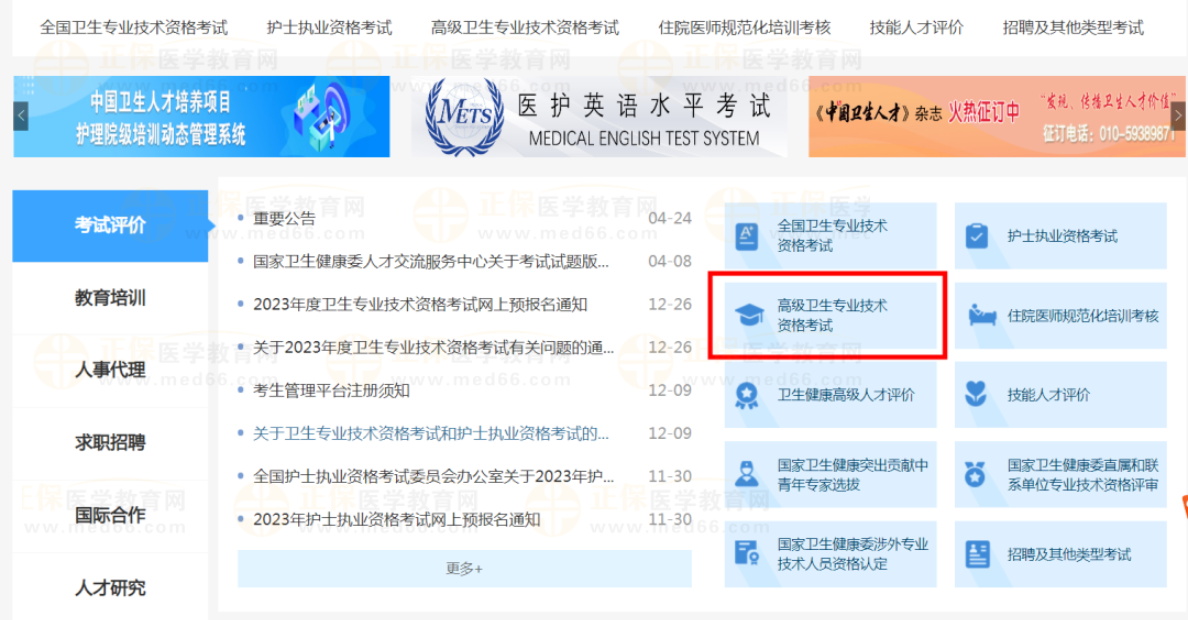1188x620 pixels.
Task: Switch to the 教育培训 side tab
Action: pos(110,298)
